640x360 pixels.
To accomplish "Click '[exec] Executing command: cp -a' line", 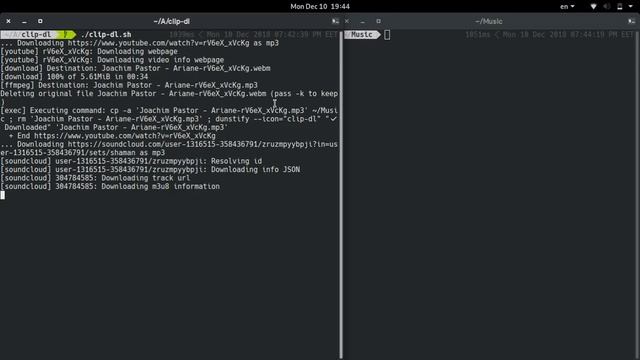I will (169, 111).
